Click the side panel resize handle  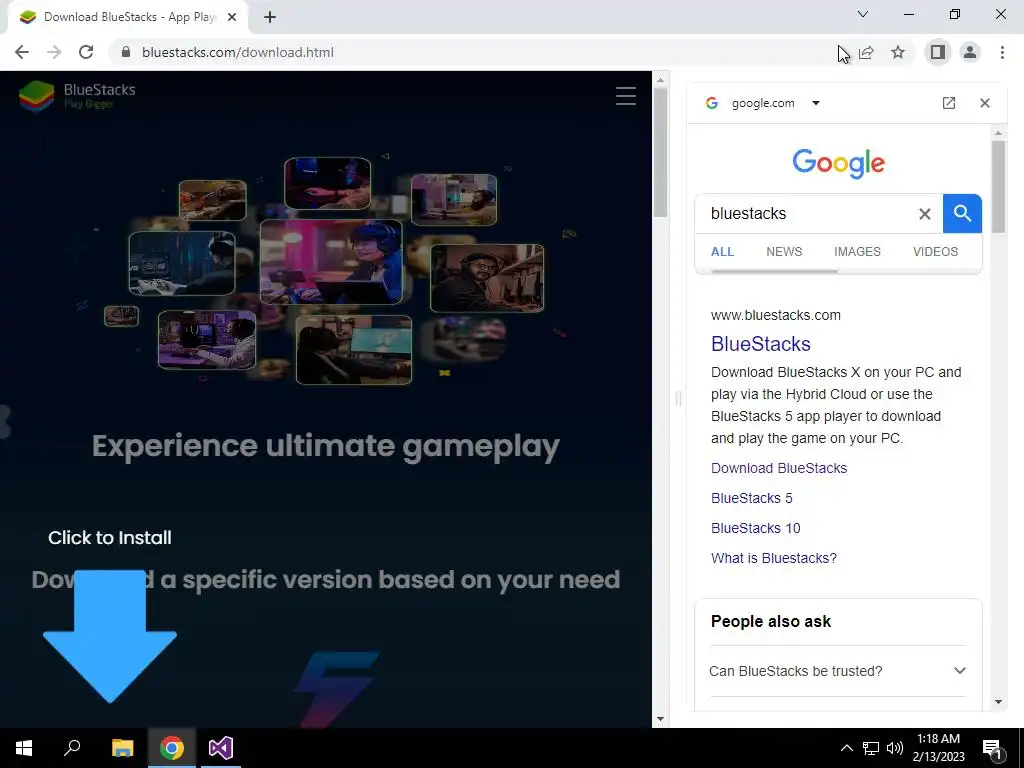click(x=678, y=398)
